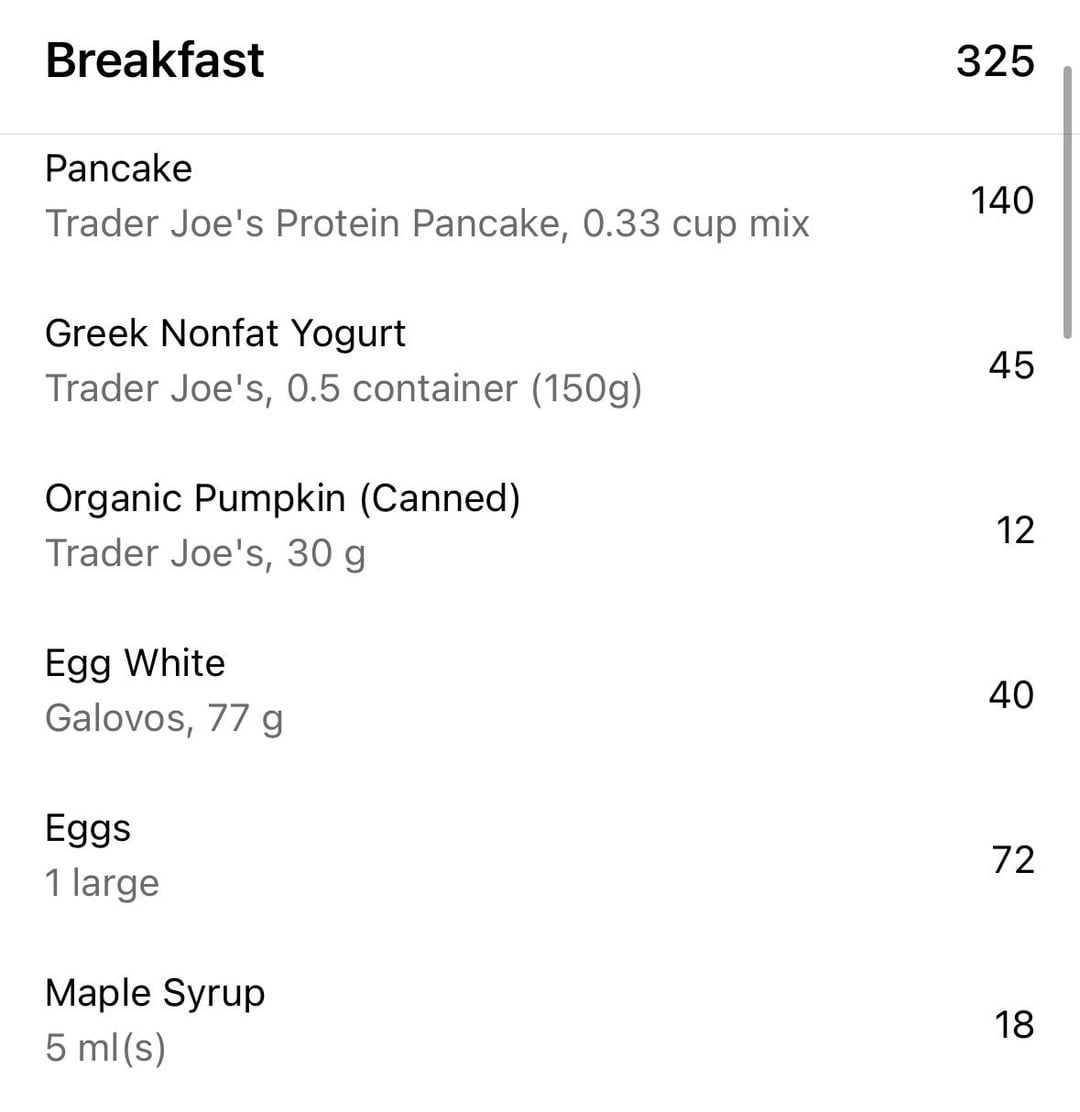The width and height of the screenshot is (1080, 1112).
Task: Select the Breakfast total 325 calories
Action: pyautogui.click(x=995, y=62)
